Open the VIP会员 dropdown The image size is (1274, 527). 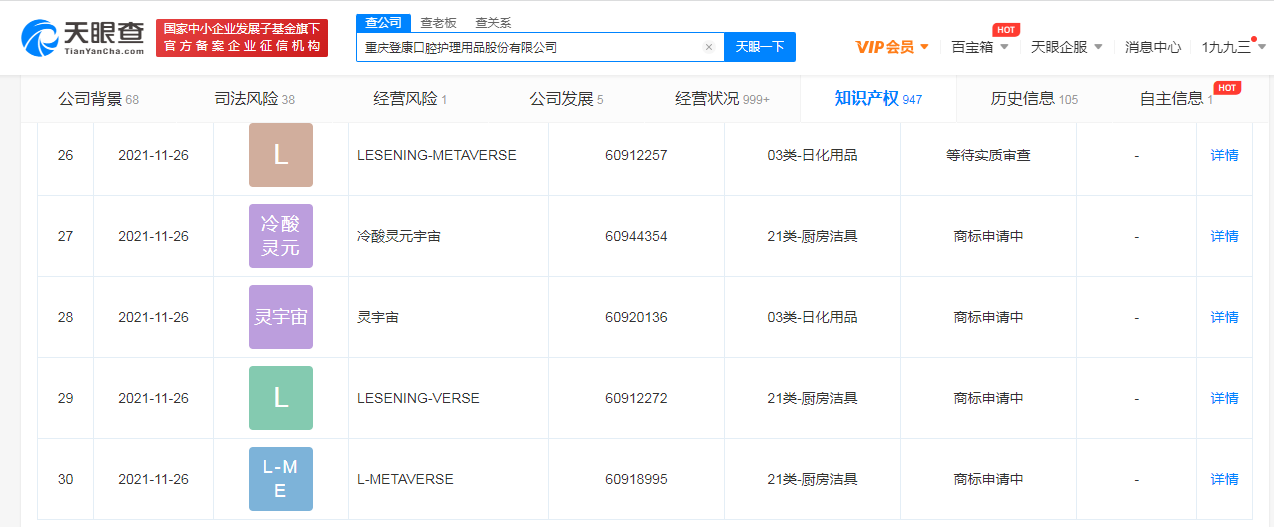892,47
